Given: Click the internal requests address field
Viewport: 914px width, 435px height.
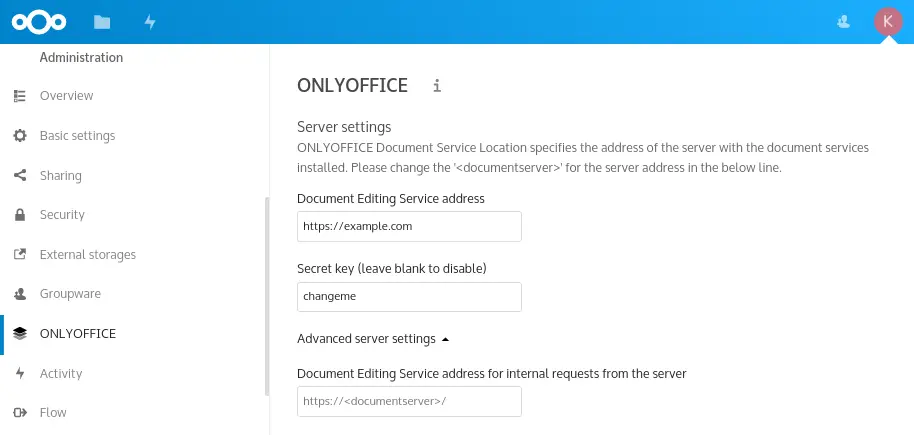Looking at the screenshot, I should [409, 401].
